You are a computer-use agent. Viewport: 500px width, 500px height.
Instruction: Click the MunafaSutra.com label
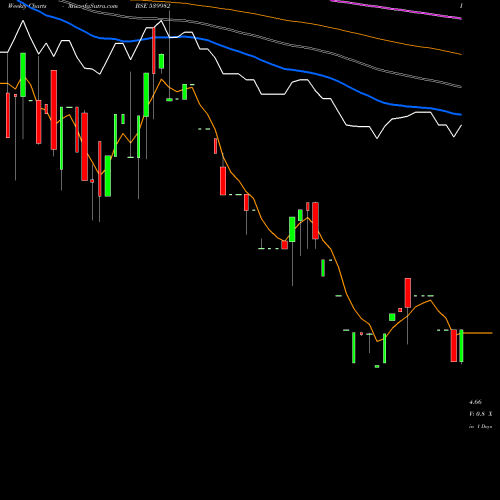coord(93,6)
